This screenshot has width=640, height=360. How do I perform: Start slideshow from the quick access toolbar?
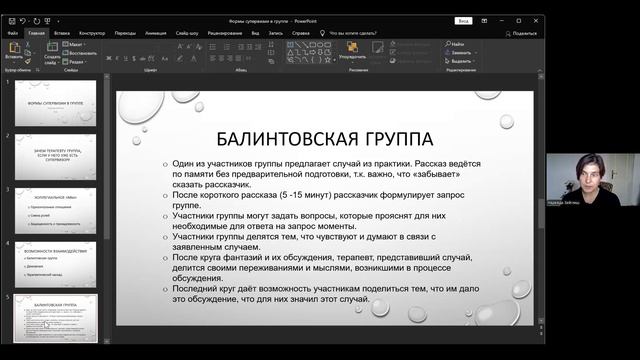tap(48, 21)
